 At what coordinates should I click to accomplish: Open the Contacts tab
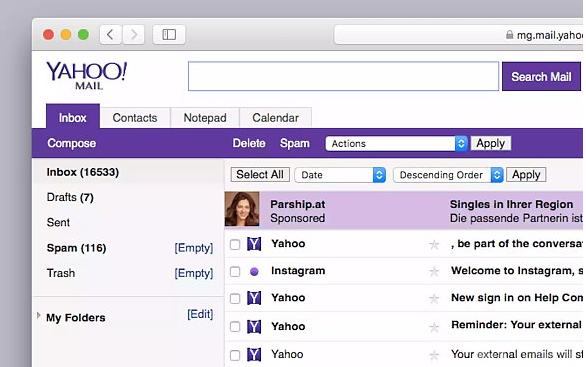135,118
